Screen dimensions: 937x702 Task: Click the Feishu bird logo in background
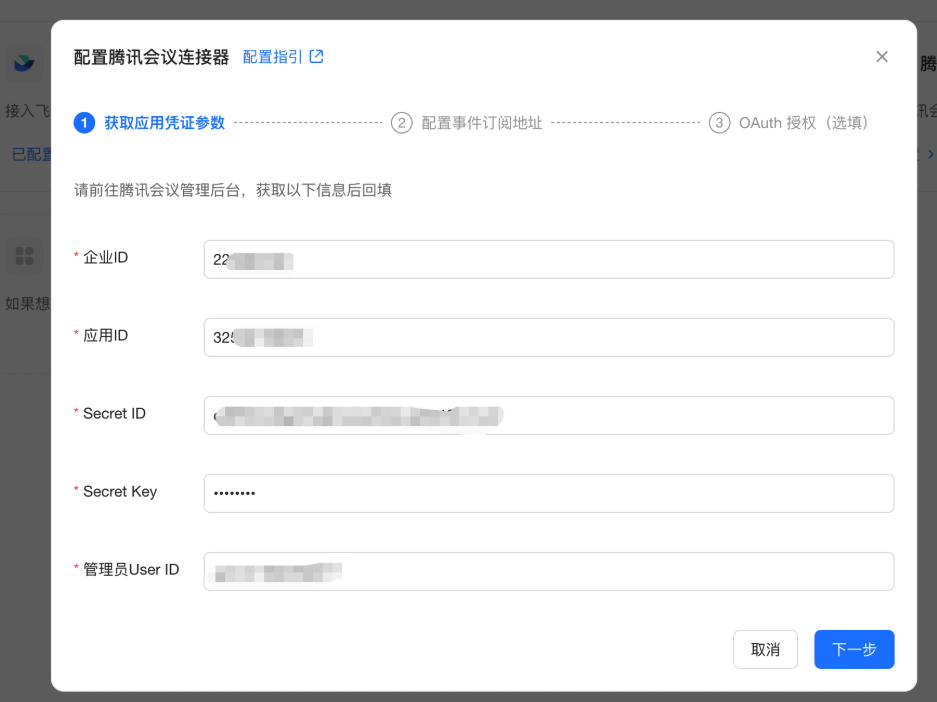click(24, 63)
